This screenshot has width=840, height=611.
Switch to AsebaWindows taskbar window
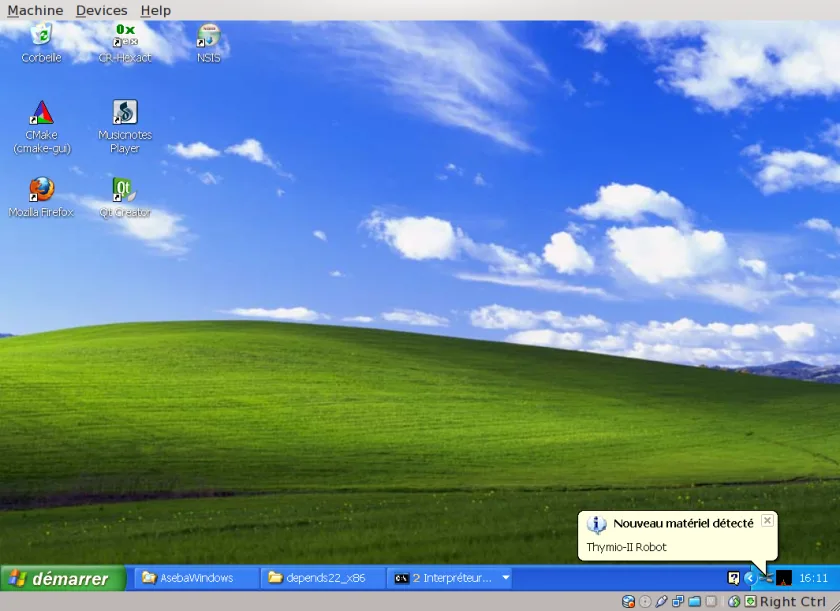click(195, 578)
